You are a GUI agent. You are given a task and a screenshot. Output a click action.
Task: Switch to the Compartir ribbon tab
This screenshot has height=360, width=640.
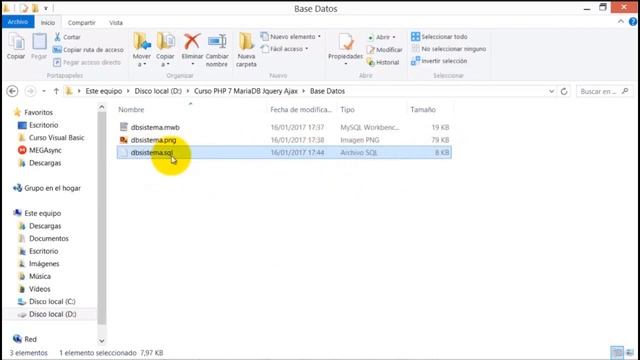[82, 23]
